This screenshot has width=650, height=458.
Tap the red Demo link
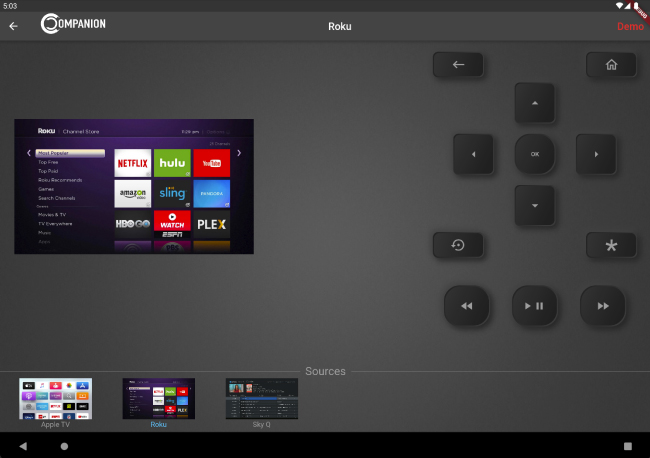click(630, 26)
